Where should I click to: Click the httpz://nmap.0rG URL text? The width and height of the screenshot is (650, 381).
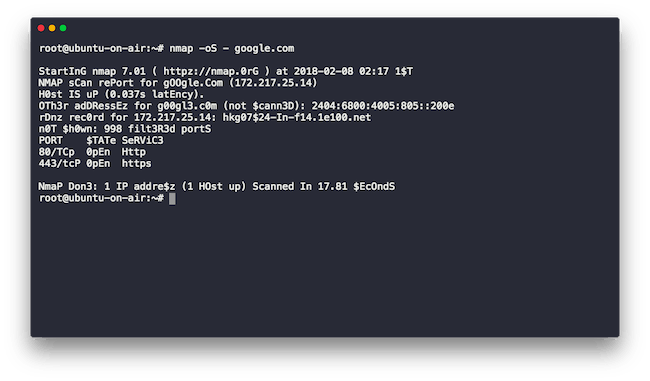pos(211,71)
